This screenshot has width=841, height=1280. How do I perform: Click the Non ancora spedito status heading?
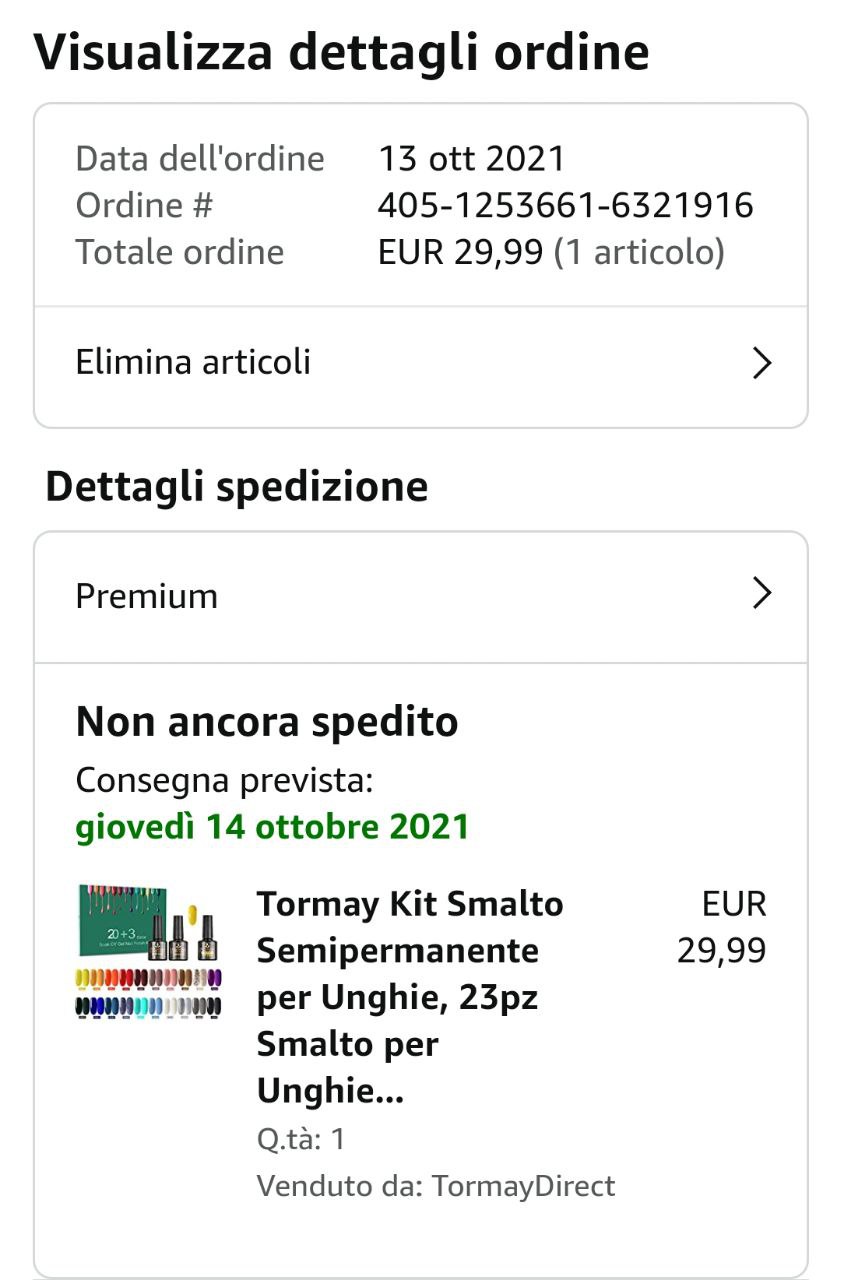tap(267, 721)
